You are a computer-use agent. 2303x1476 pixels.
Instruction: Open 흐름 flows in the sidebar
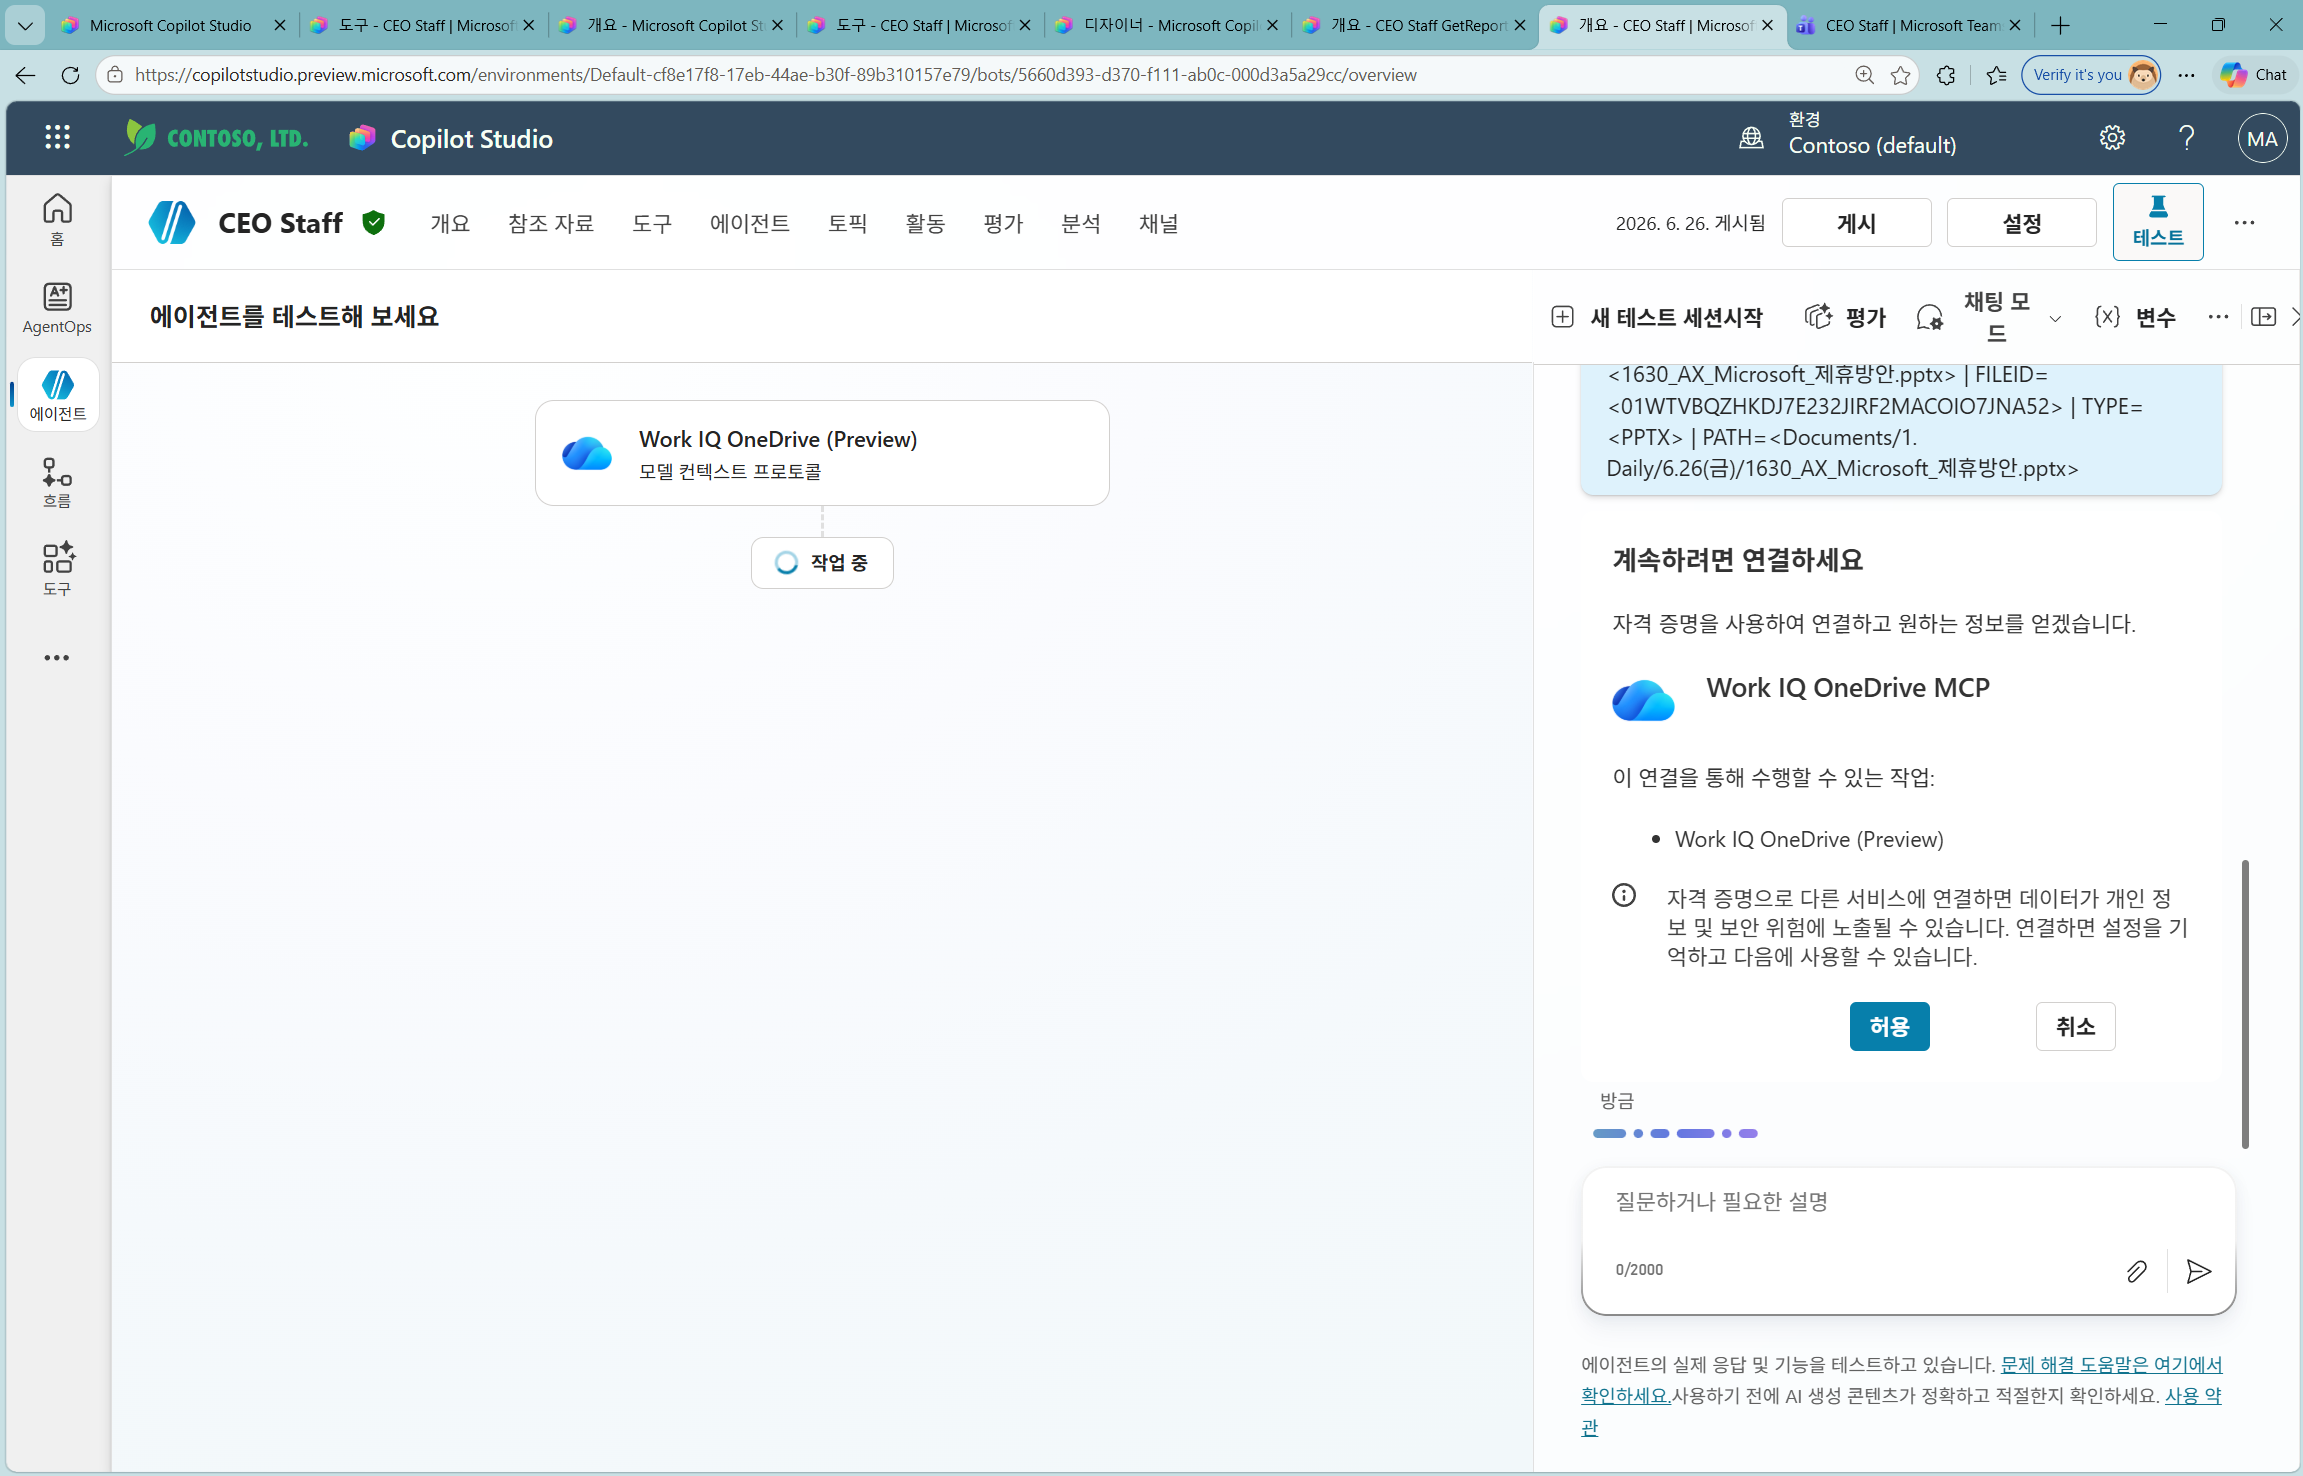coord(57,482)
